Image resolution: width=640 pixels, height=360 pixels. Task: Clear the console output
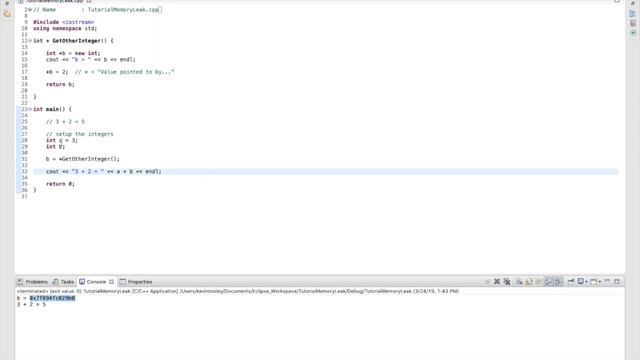click(519, 282)
